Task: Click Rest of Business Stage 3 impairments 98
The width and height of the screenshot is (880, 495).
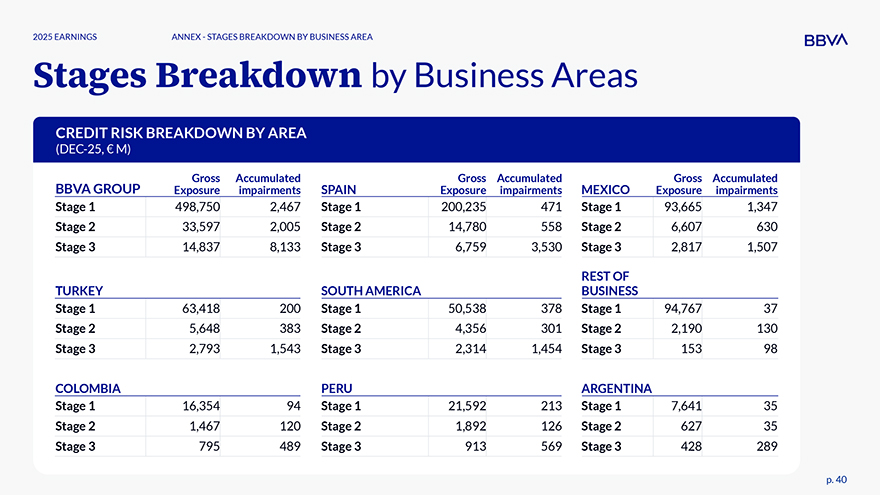Action: [771, 349]
